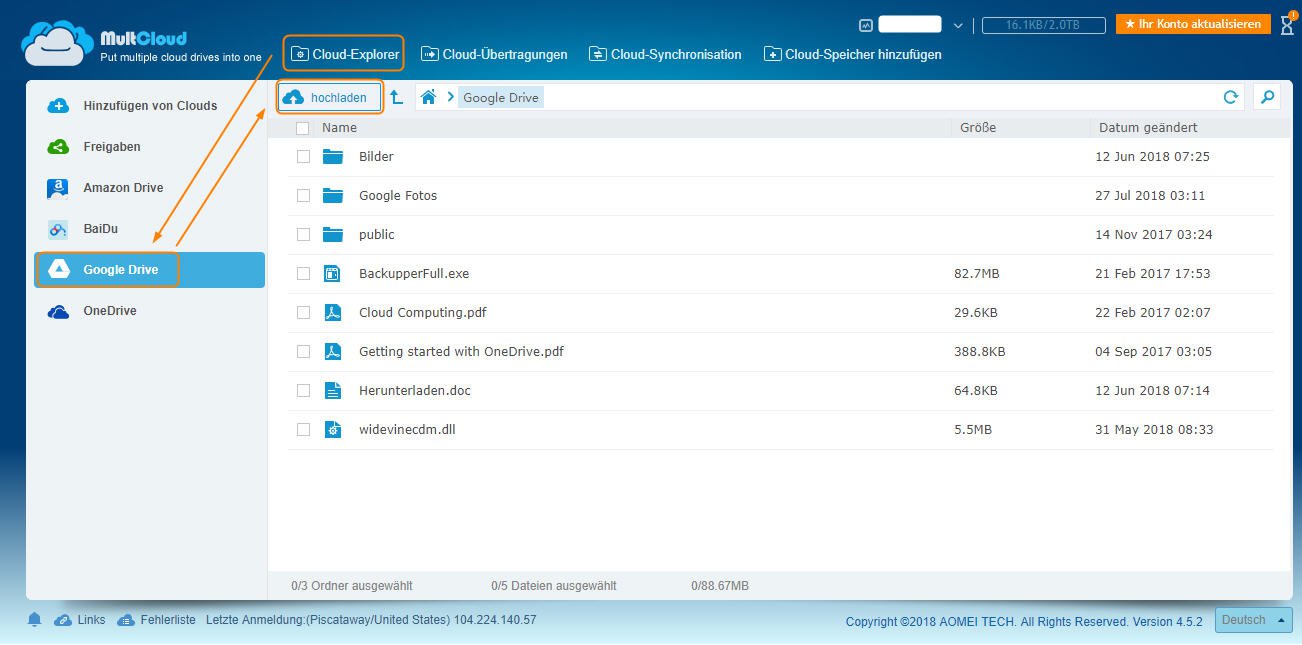Open the public folder name
The image size is (1302, 645).
pyautogui.click(x=377, y=234)
